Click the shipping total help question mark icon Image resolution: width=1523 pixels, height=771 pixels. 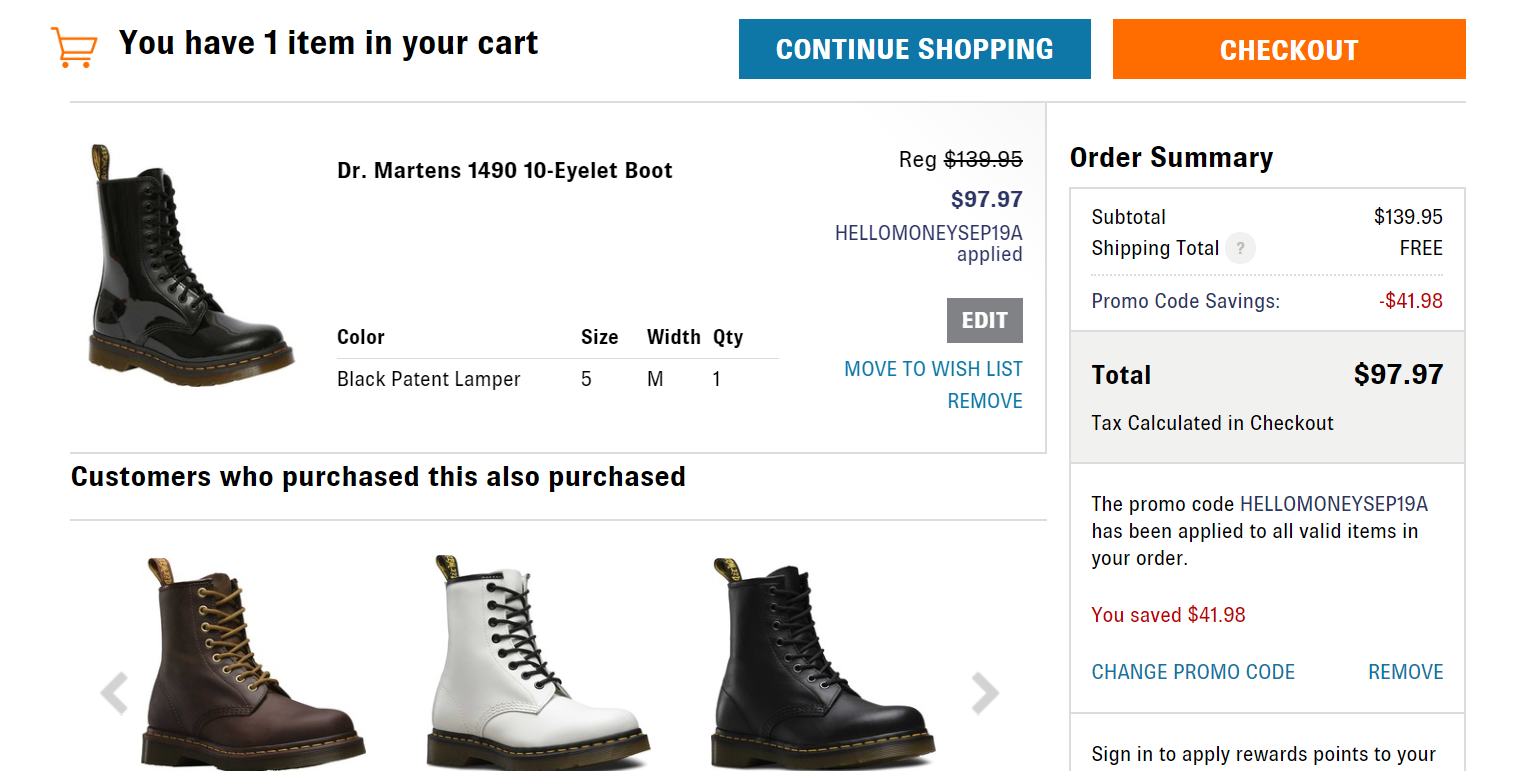click(x=1241, y=248)
